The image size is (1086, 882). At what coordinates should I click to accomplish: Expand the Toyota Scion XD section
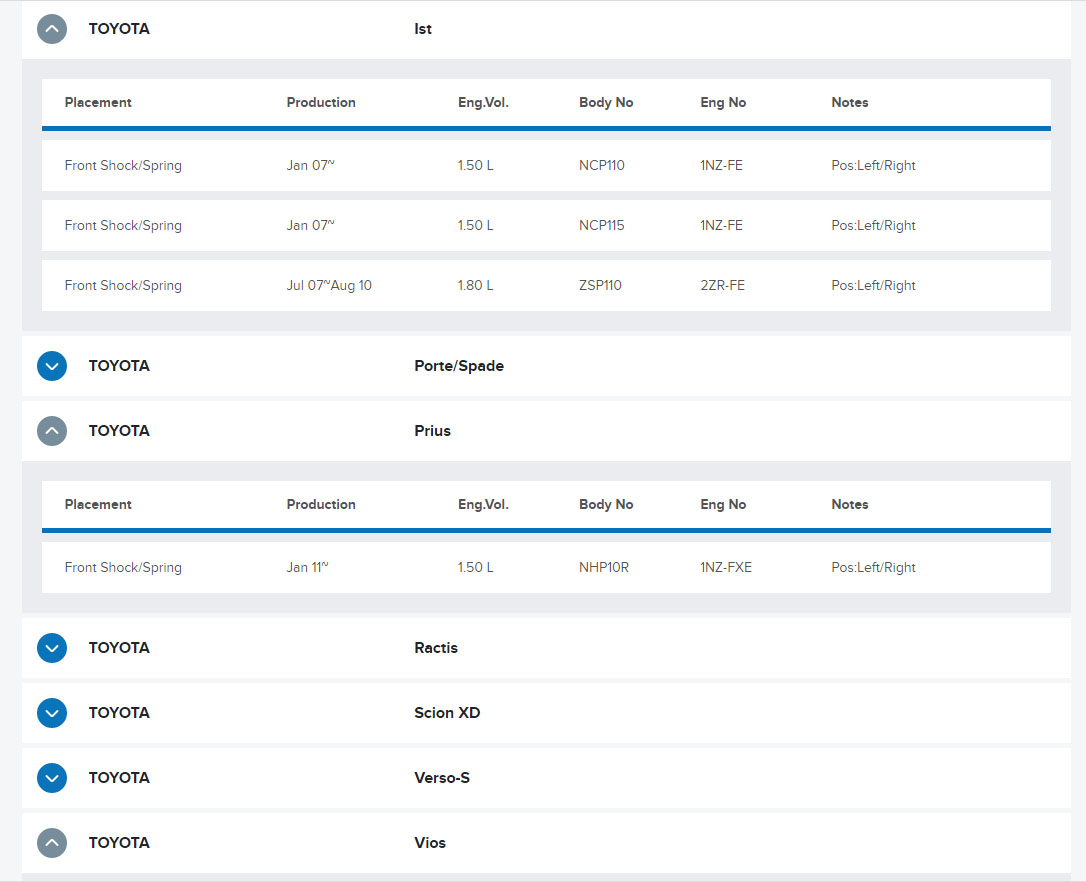pos(52,713)
